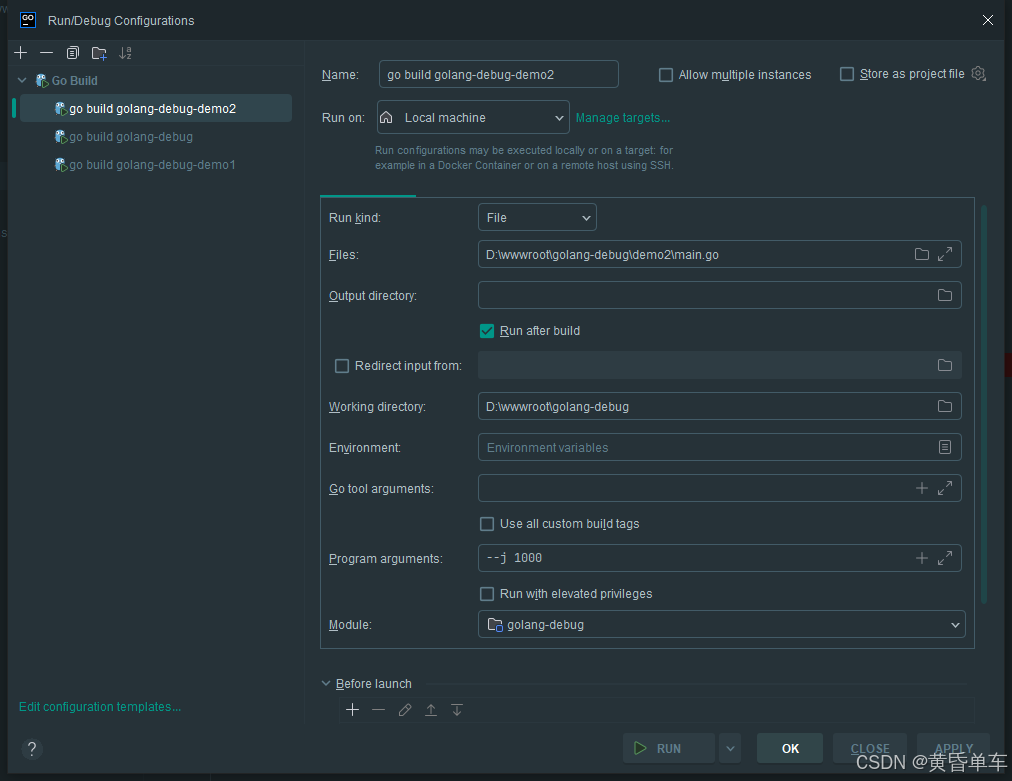Select go build golang-debug configuration
The height and width of the screenshot is (781, 1012).
(x=130, y=137)
